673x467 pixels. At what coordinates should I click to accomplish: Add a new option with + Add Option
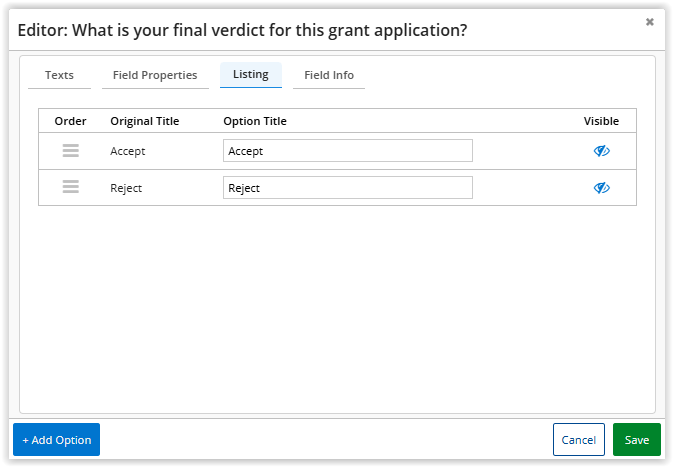click(x=56, y=440)
